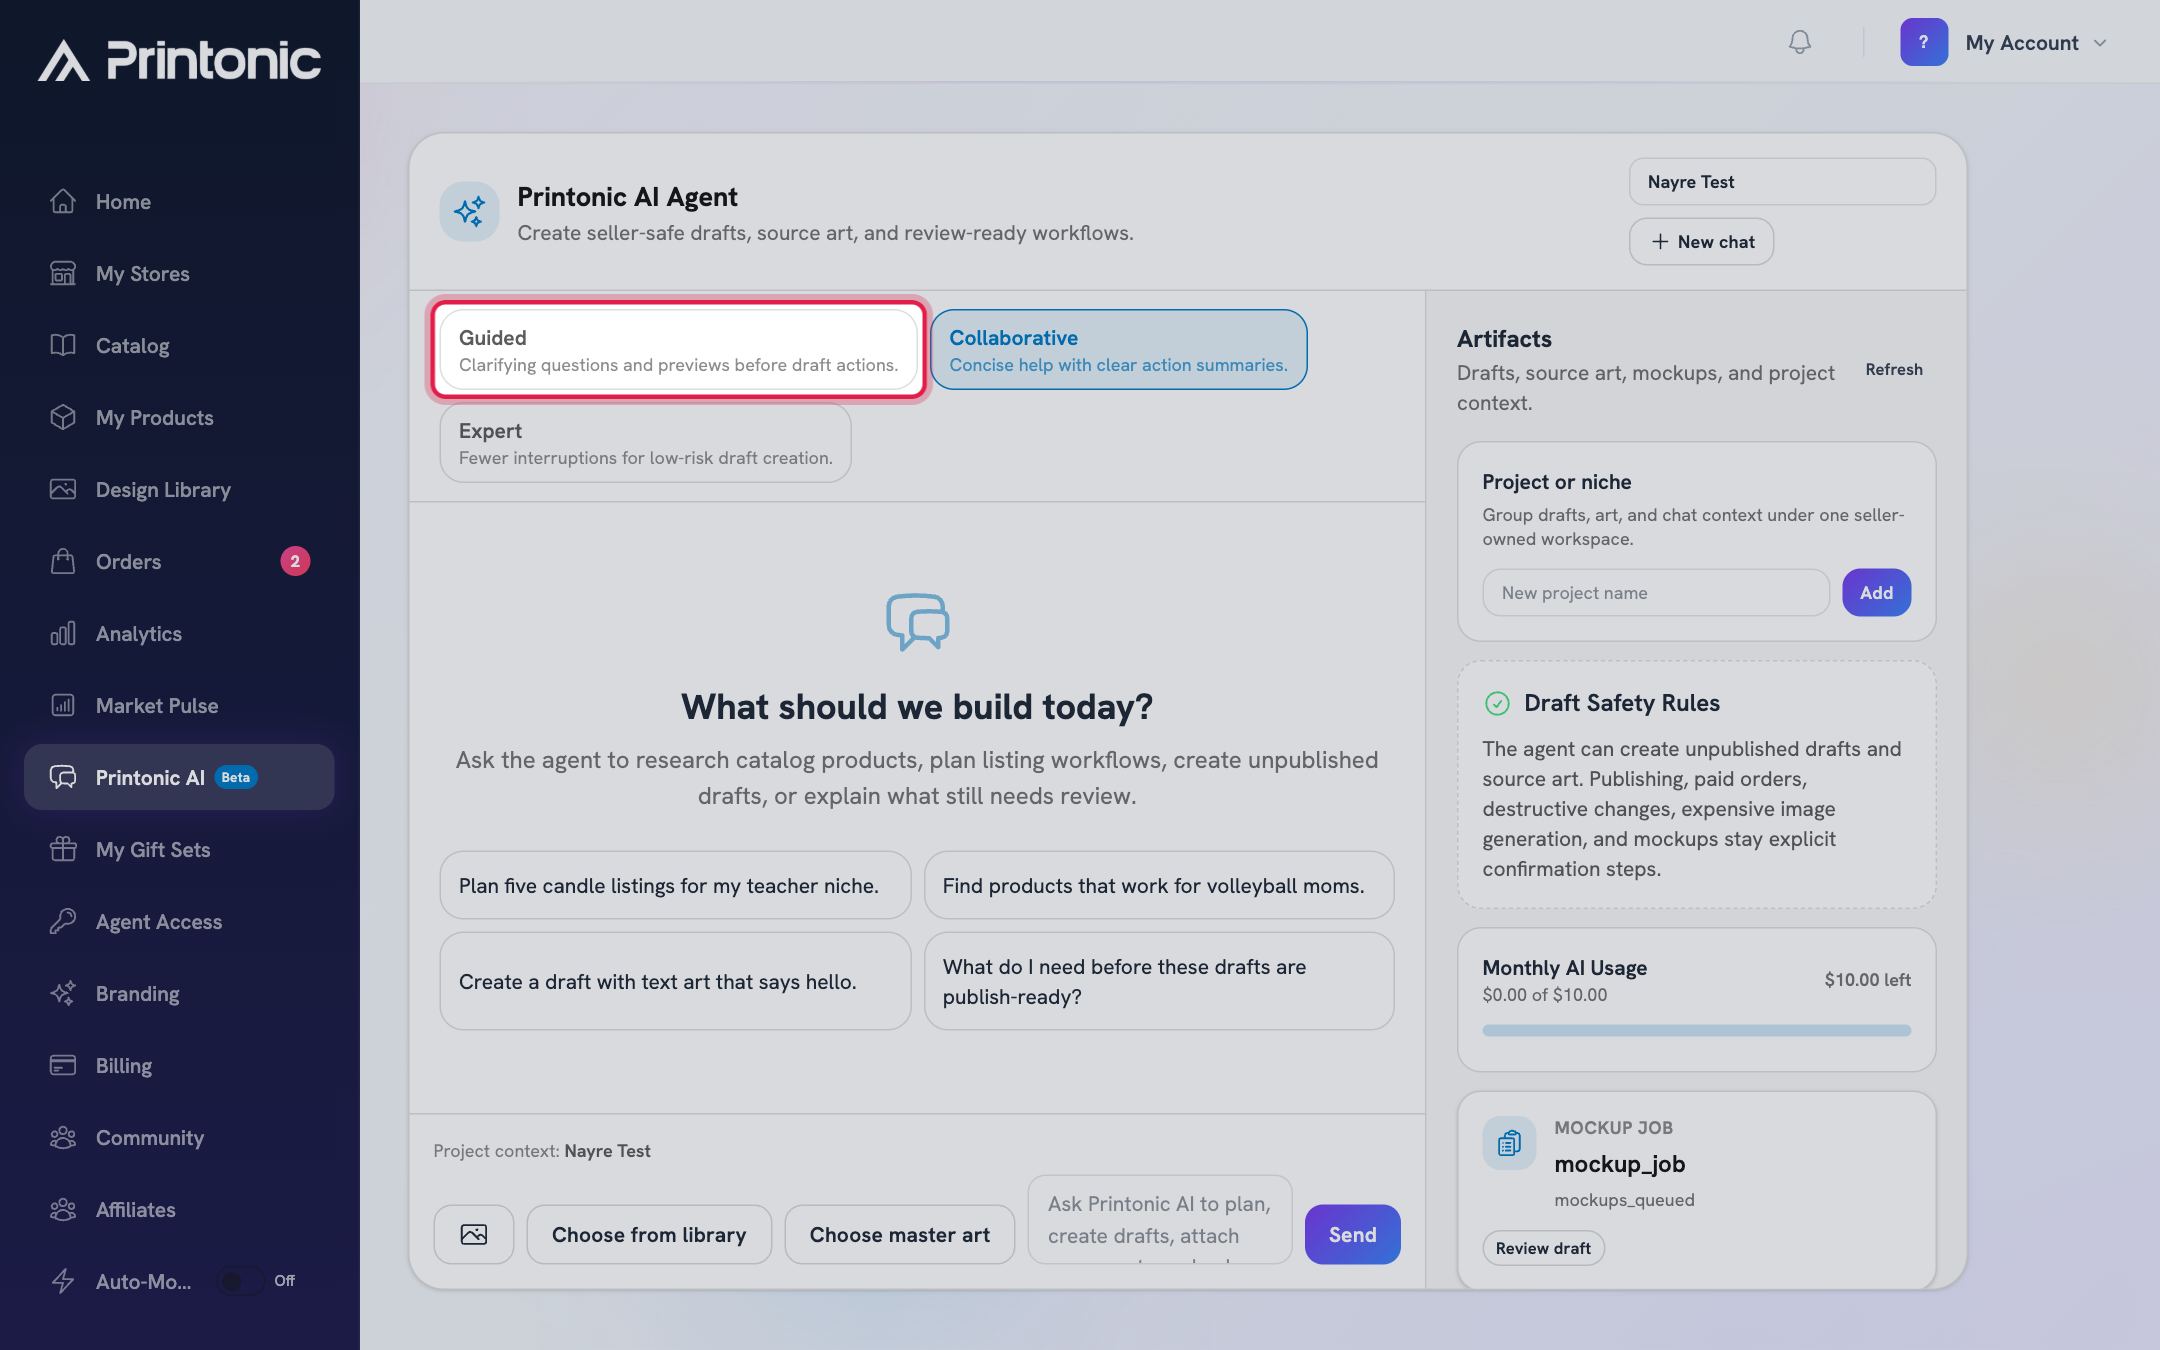The width and height of the screenshot is (2160, 1350).
Task: Open Printonic AI chat icon in sidebar
Action: click(x=63, y=777)
